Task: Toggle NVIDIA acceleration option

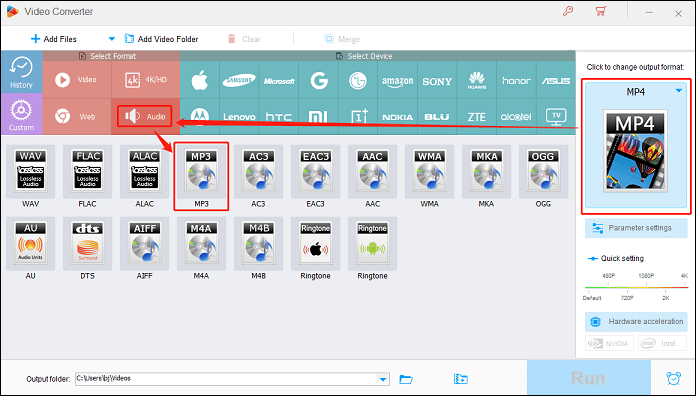Action: tap(609, 343)
